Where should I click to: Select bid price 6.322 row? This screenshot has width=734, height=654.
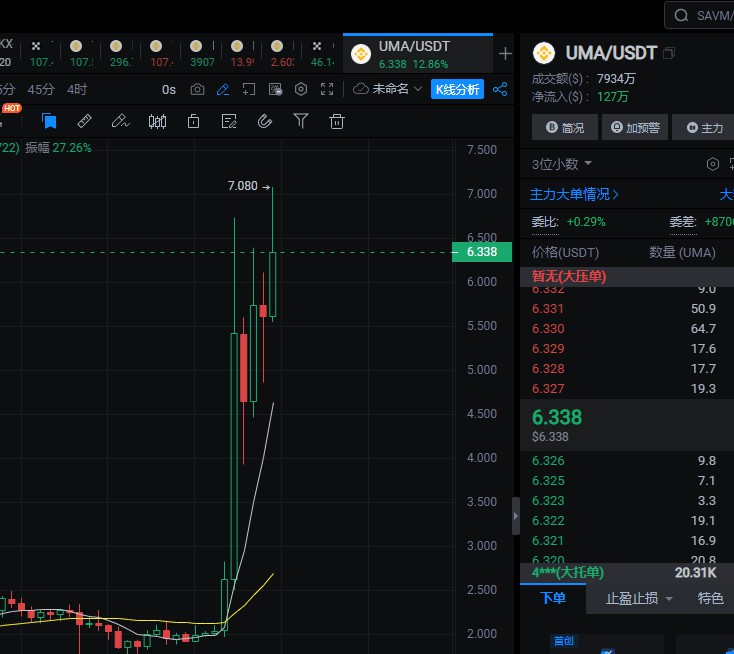click(627, 521)
